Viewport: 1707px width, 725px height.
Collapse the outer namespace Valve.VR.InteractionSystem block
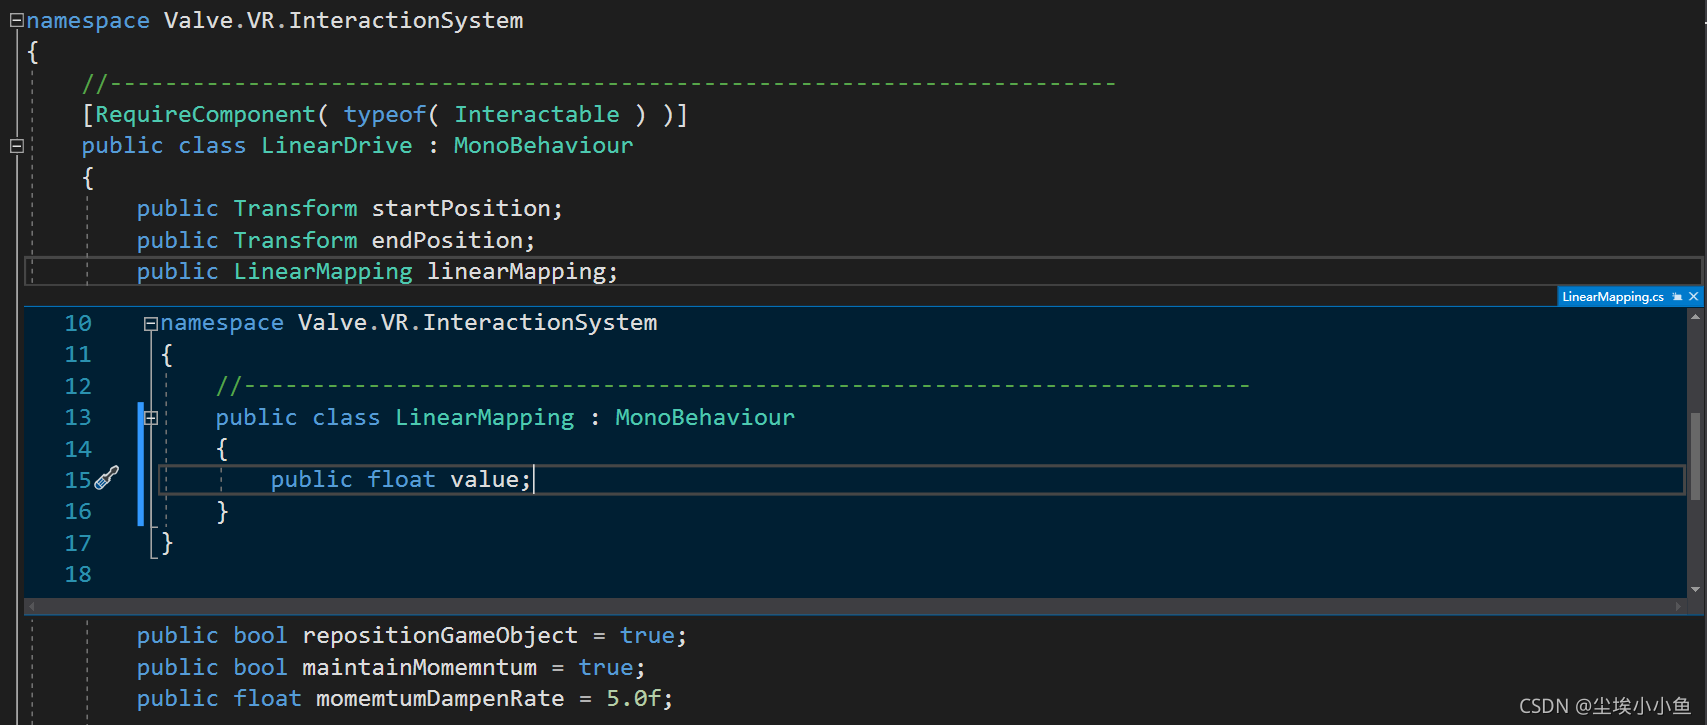click(16, 20)
